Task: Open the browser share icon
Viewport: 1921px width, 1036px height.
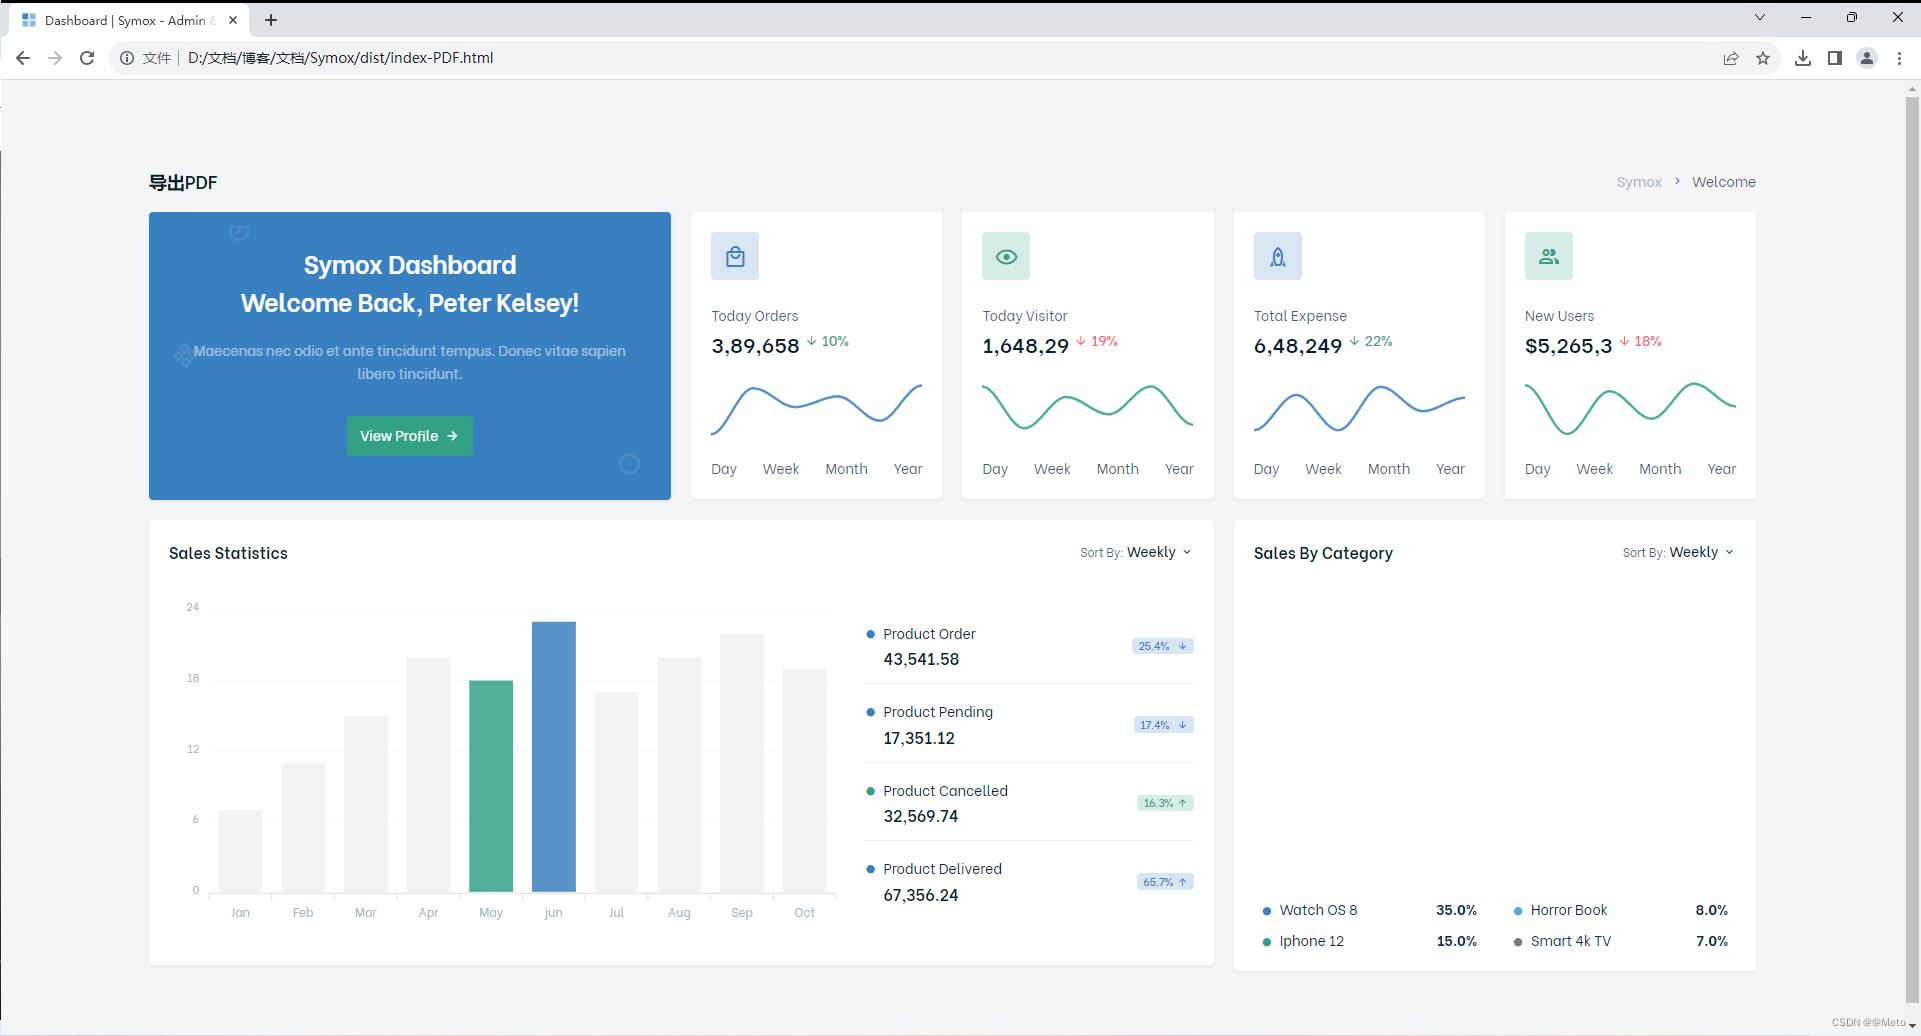Action: coord(1731,58)
